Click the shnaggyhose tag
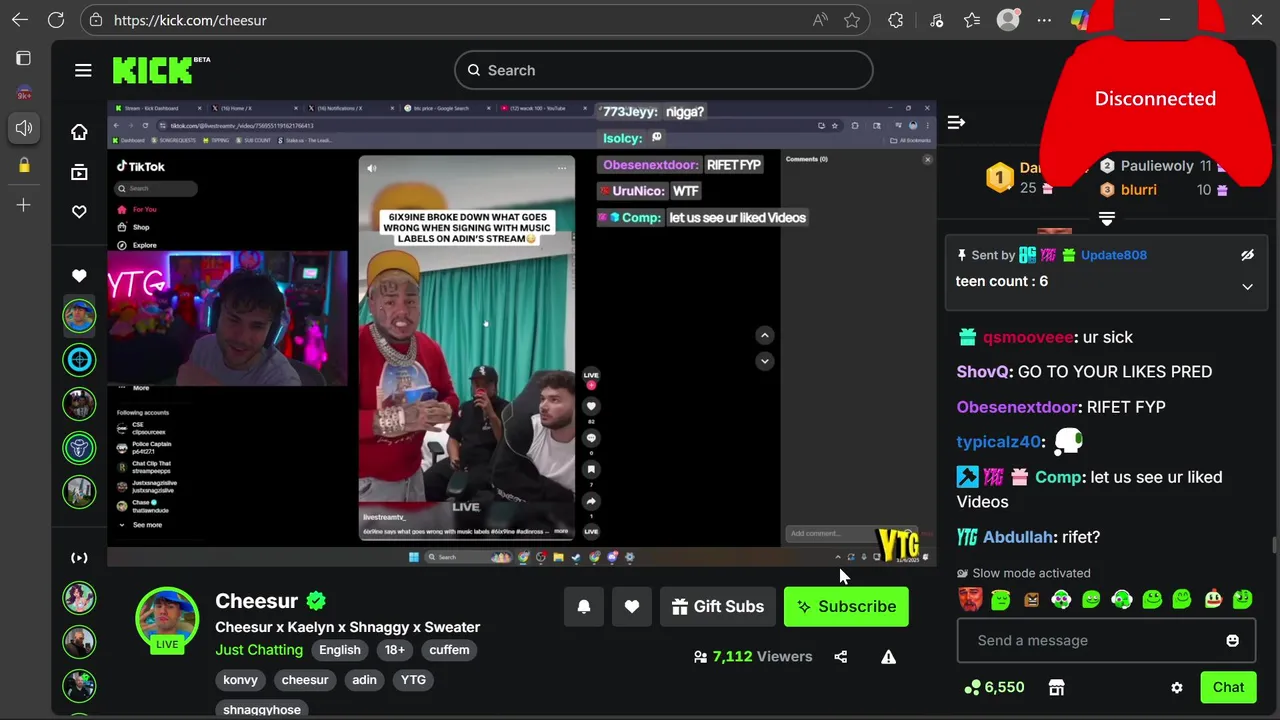The width and height of the screenshot is (1280, 720). (x=262, y=709)
